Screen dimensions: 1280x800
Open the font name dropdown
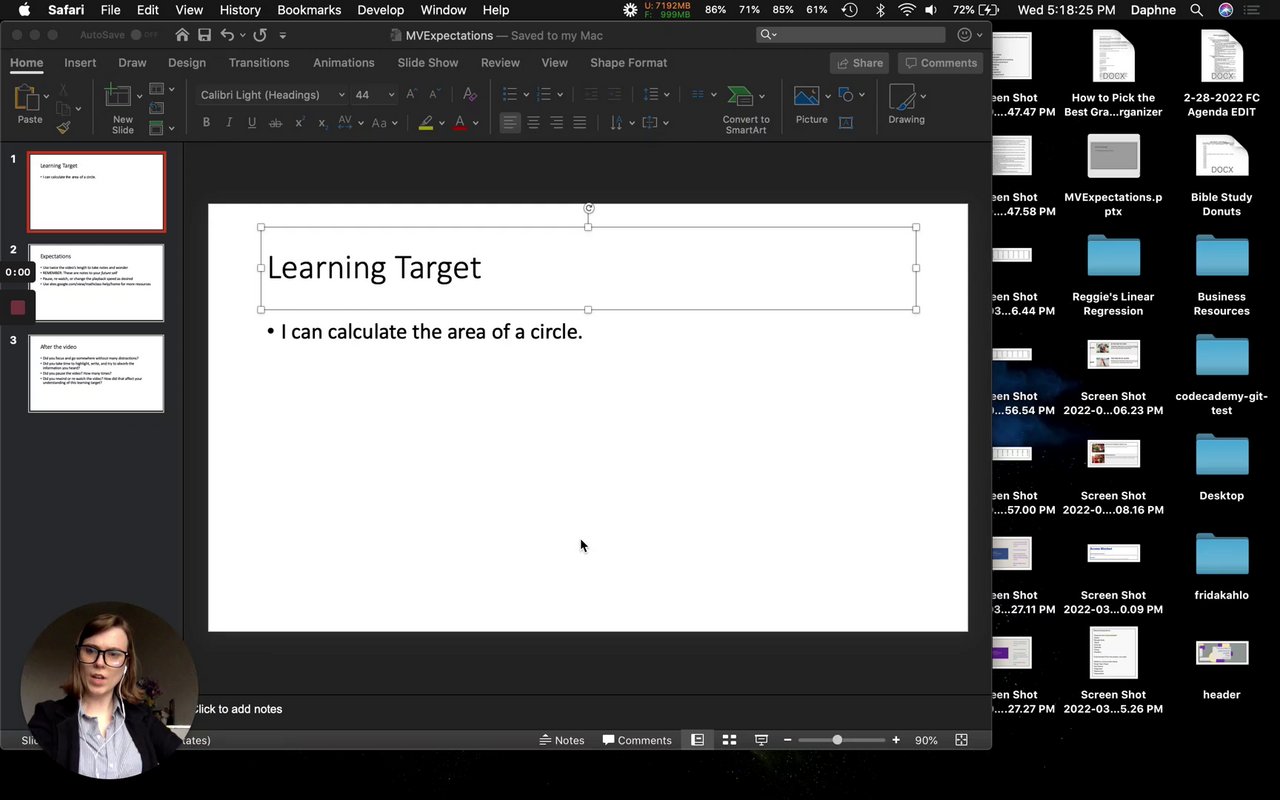[x=341, y=95]
